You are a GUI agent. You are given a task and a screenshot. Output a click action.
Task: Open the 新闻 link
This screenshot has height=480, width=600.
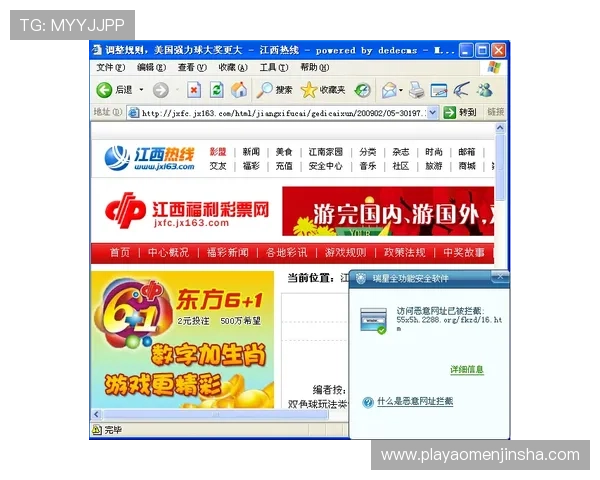[251, 152]
